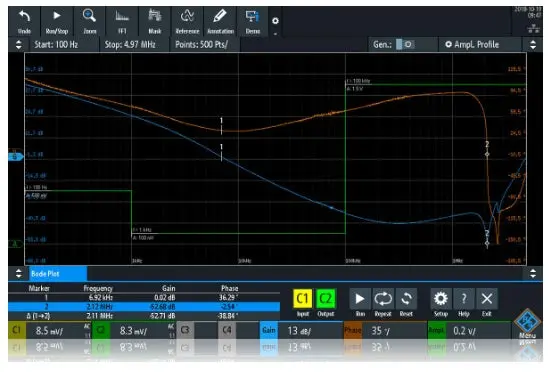Image resolution: width=549 pixels, height=373 pixels.
Task: Activate the Zoom magnifier tool
Action: [x=90, y=22]
